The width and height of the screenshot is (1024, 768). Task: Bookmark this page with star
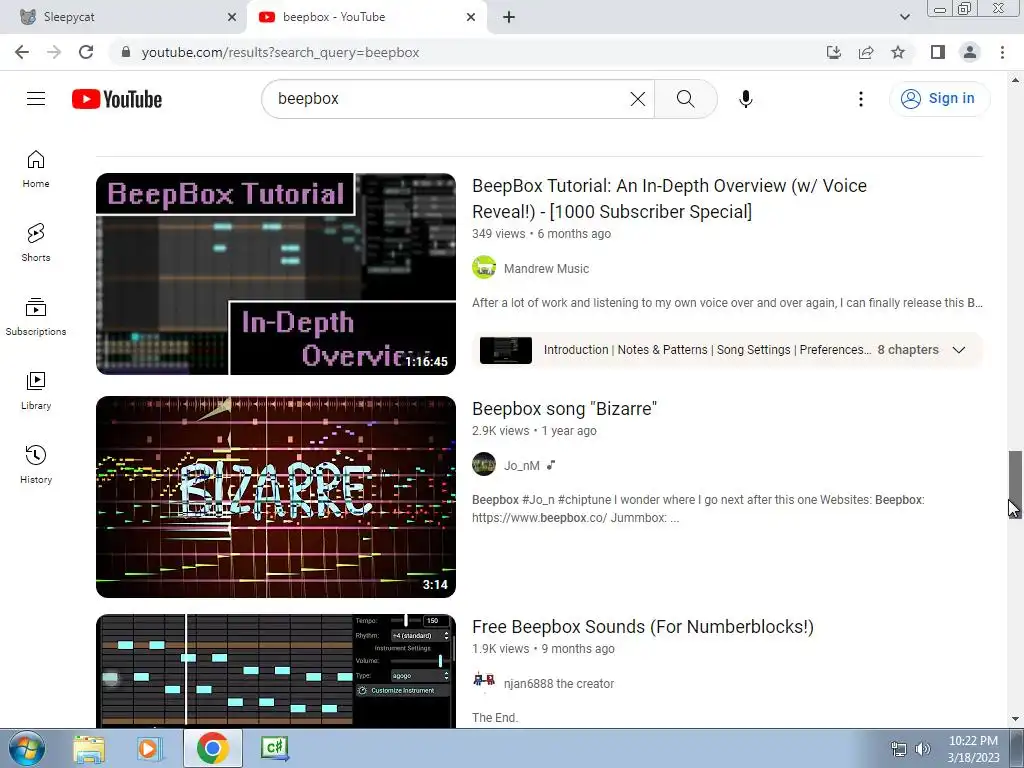coord(898,52)
